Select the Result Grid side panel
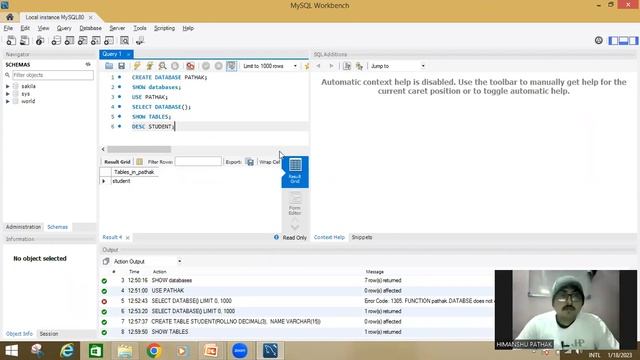 click(295, 171)
